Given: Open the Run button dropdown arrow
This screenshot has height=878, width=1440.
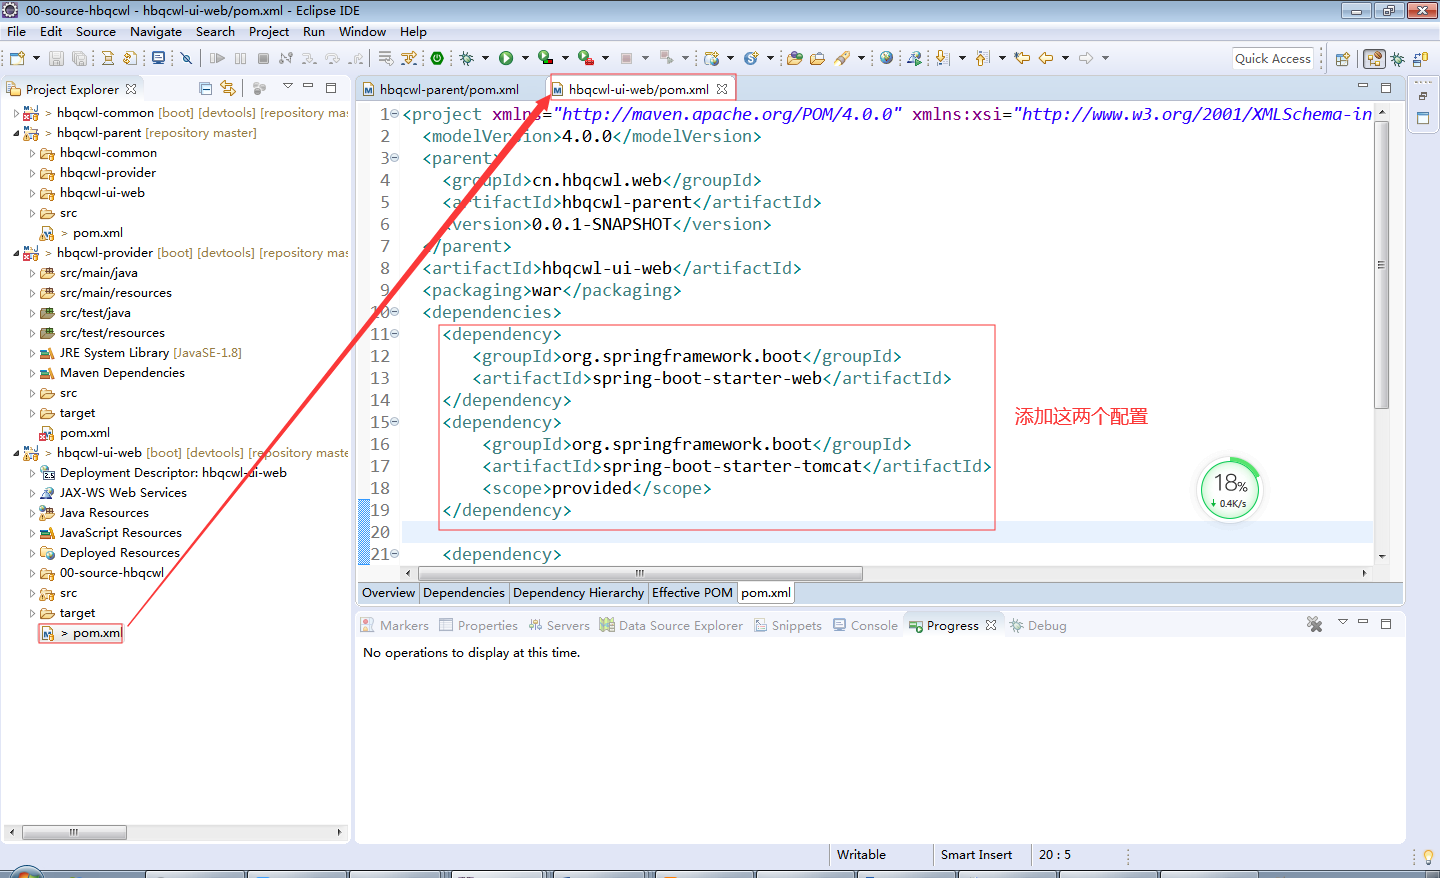Looking at the screenshot, I should coord(525,58).
